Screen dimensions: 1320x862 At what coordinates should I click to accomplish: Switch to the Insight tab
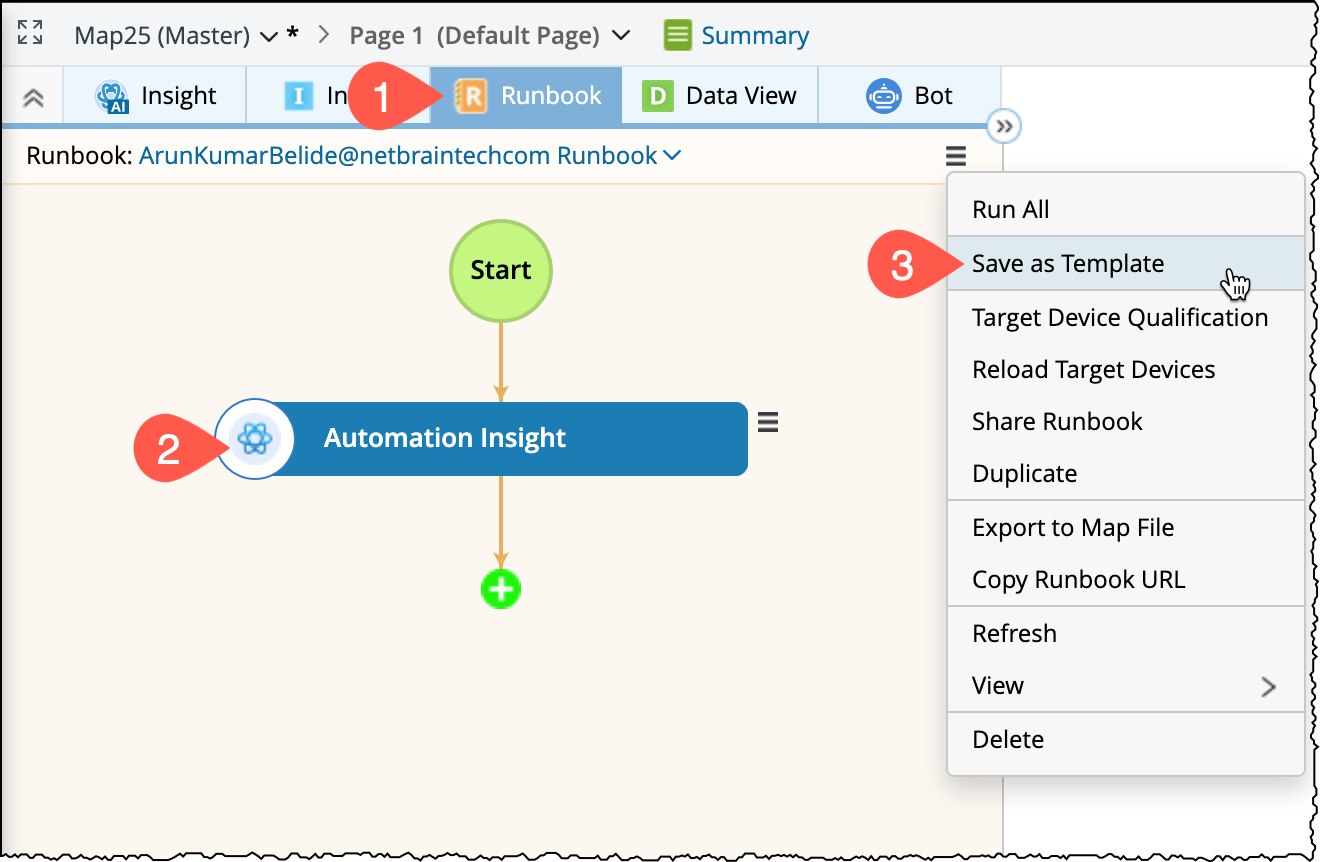[156, 96]
